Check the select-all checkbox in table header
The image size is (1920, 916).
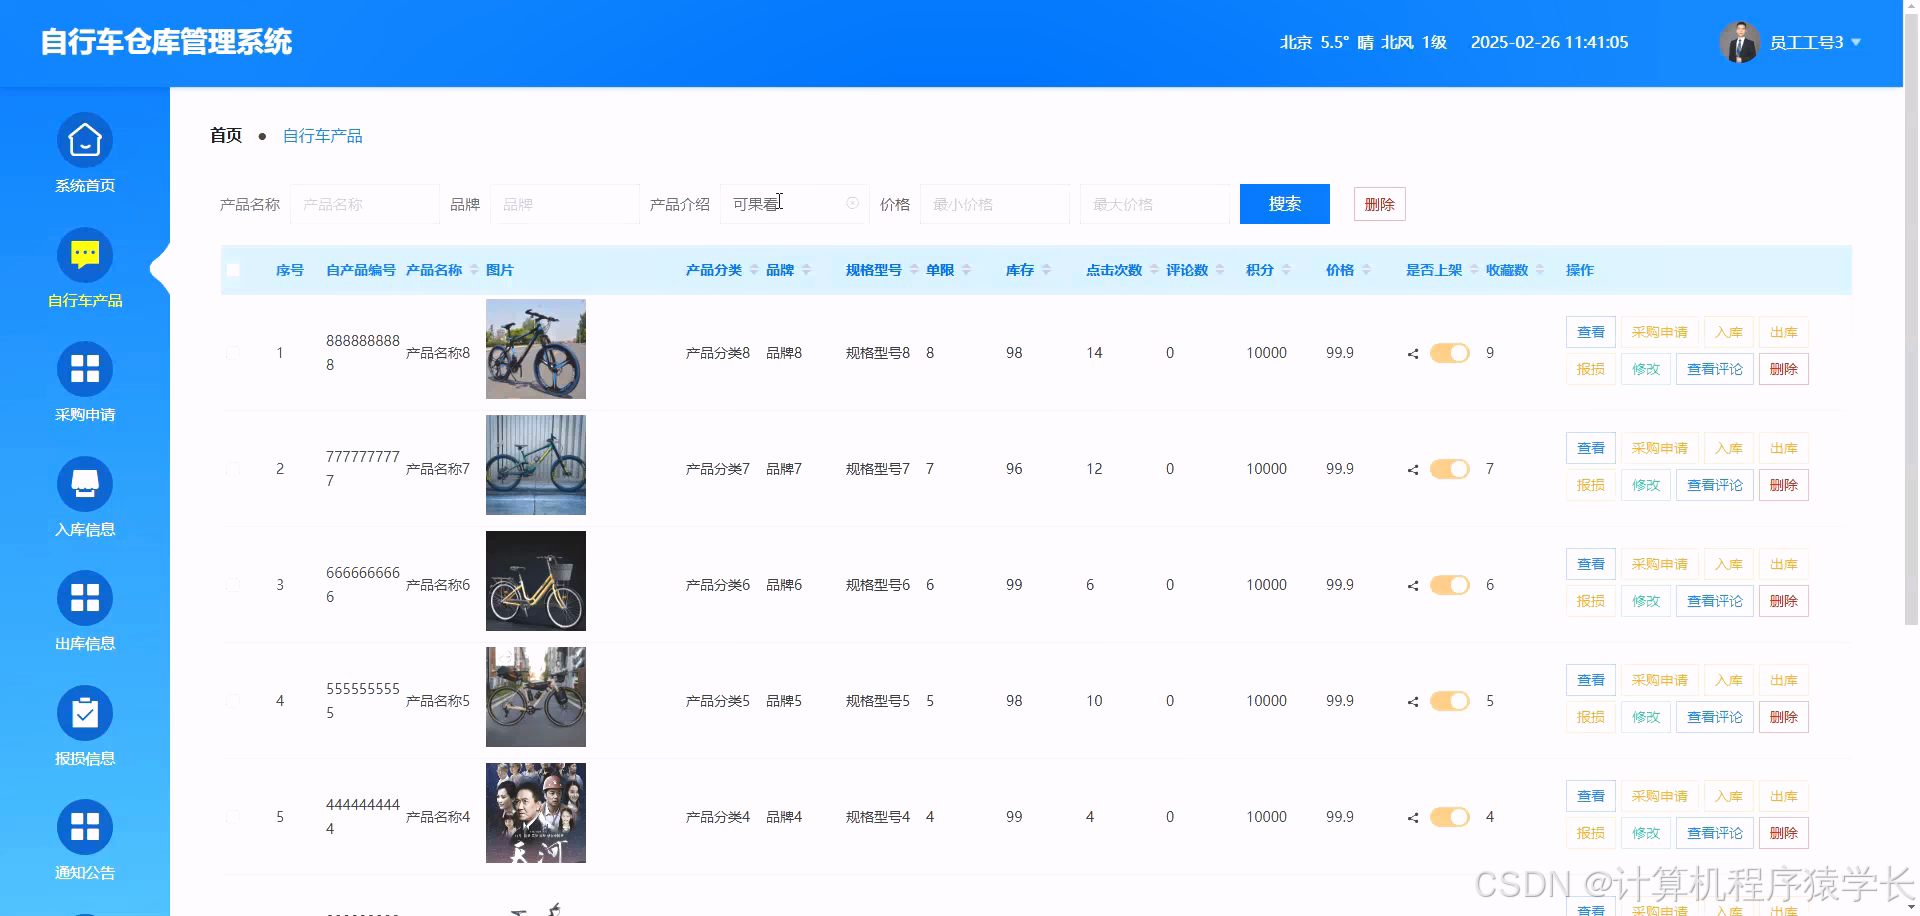(x=233, y=269)
